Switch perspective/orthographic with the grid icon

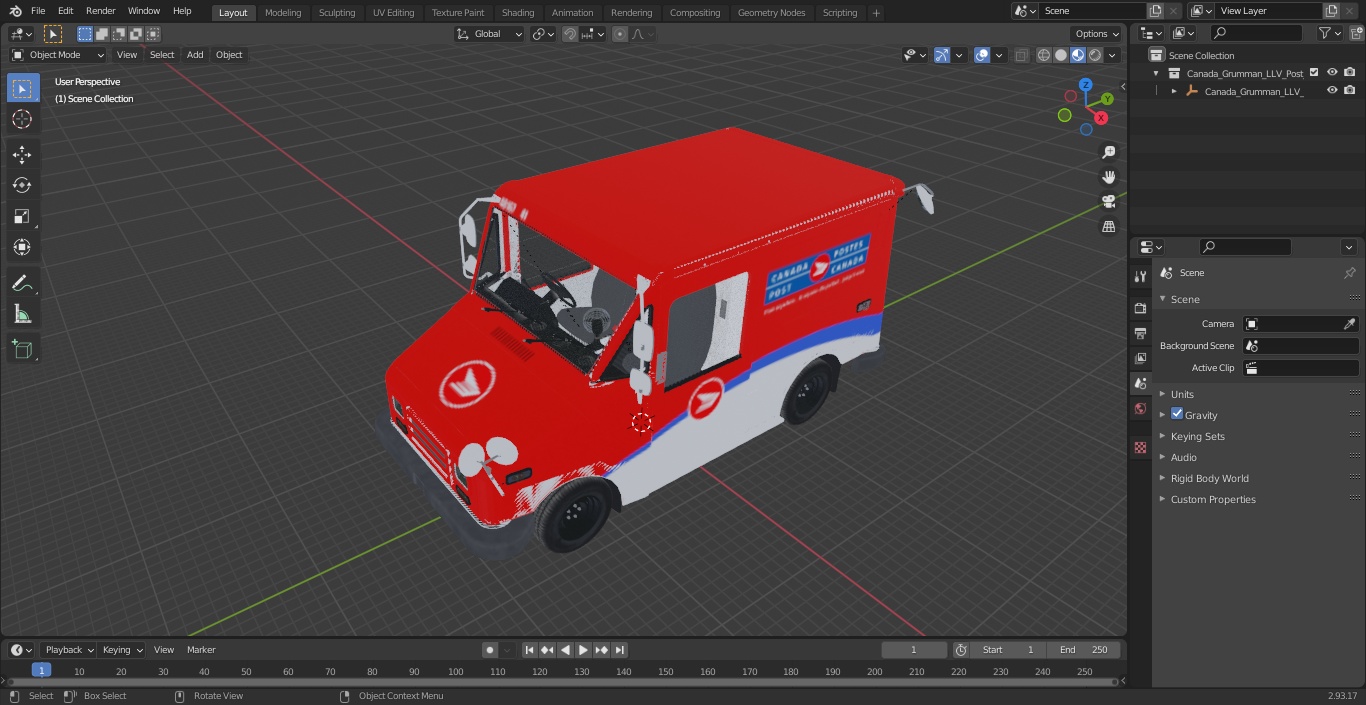click(1108, 227)
